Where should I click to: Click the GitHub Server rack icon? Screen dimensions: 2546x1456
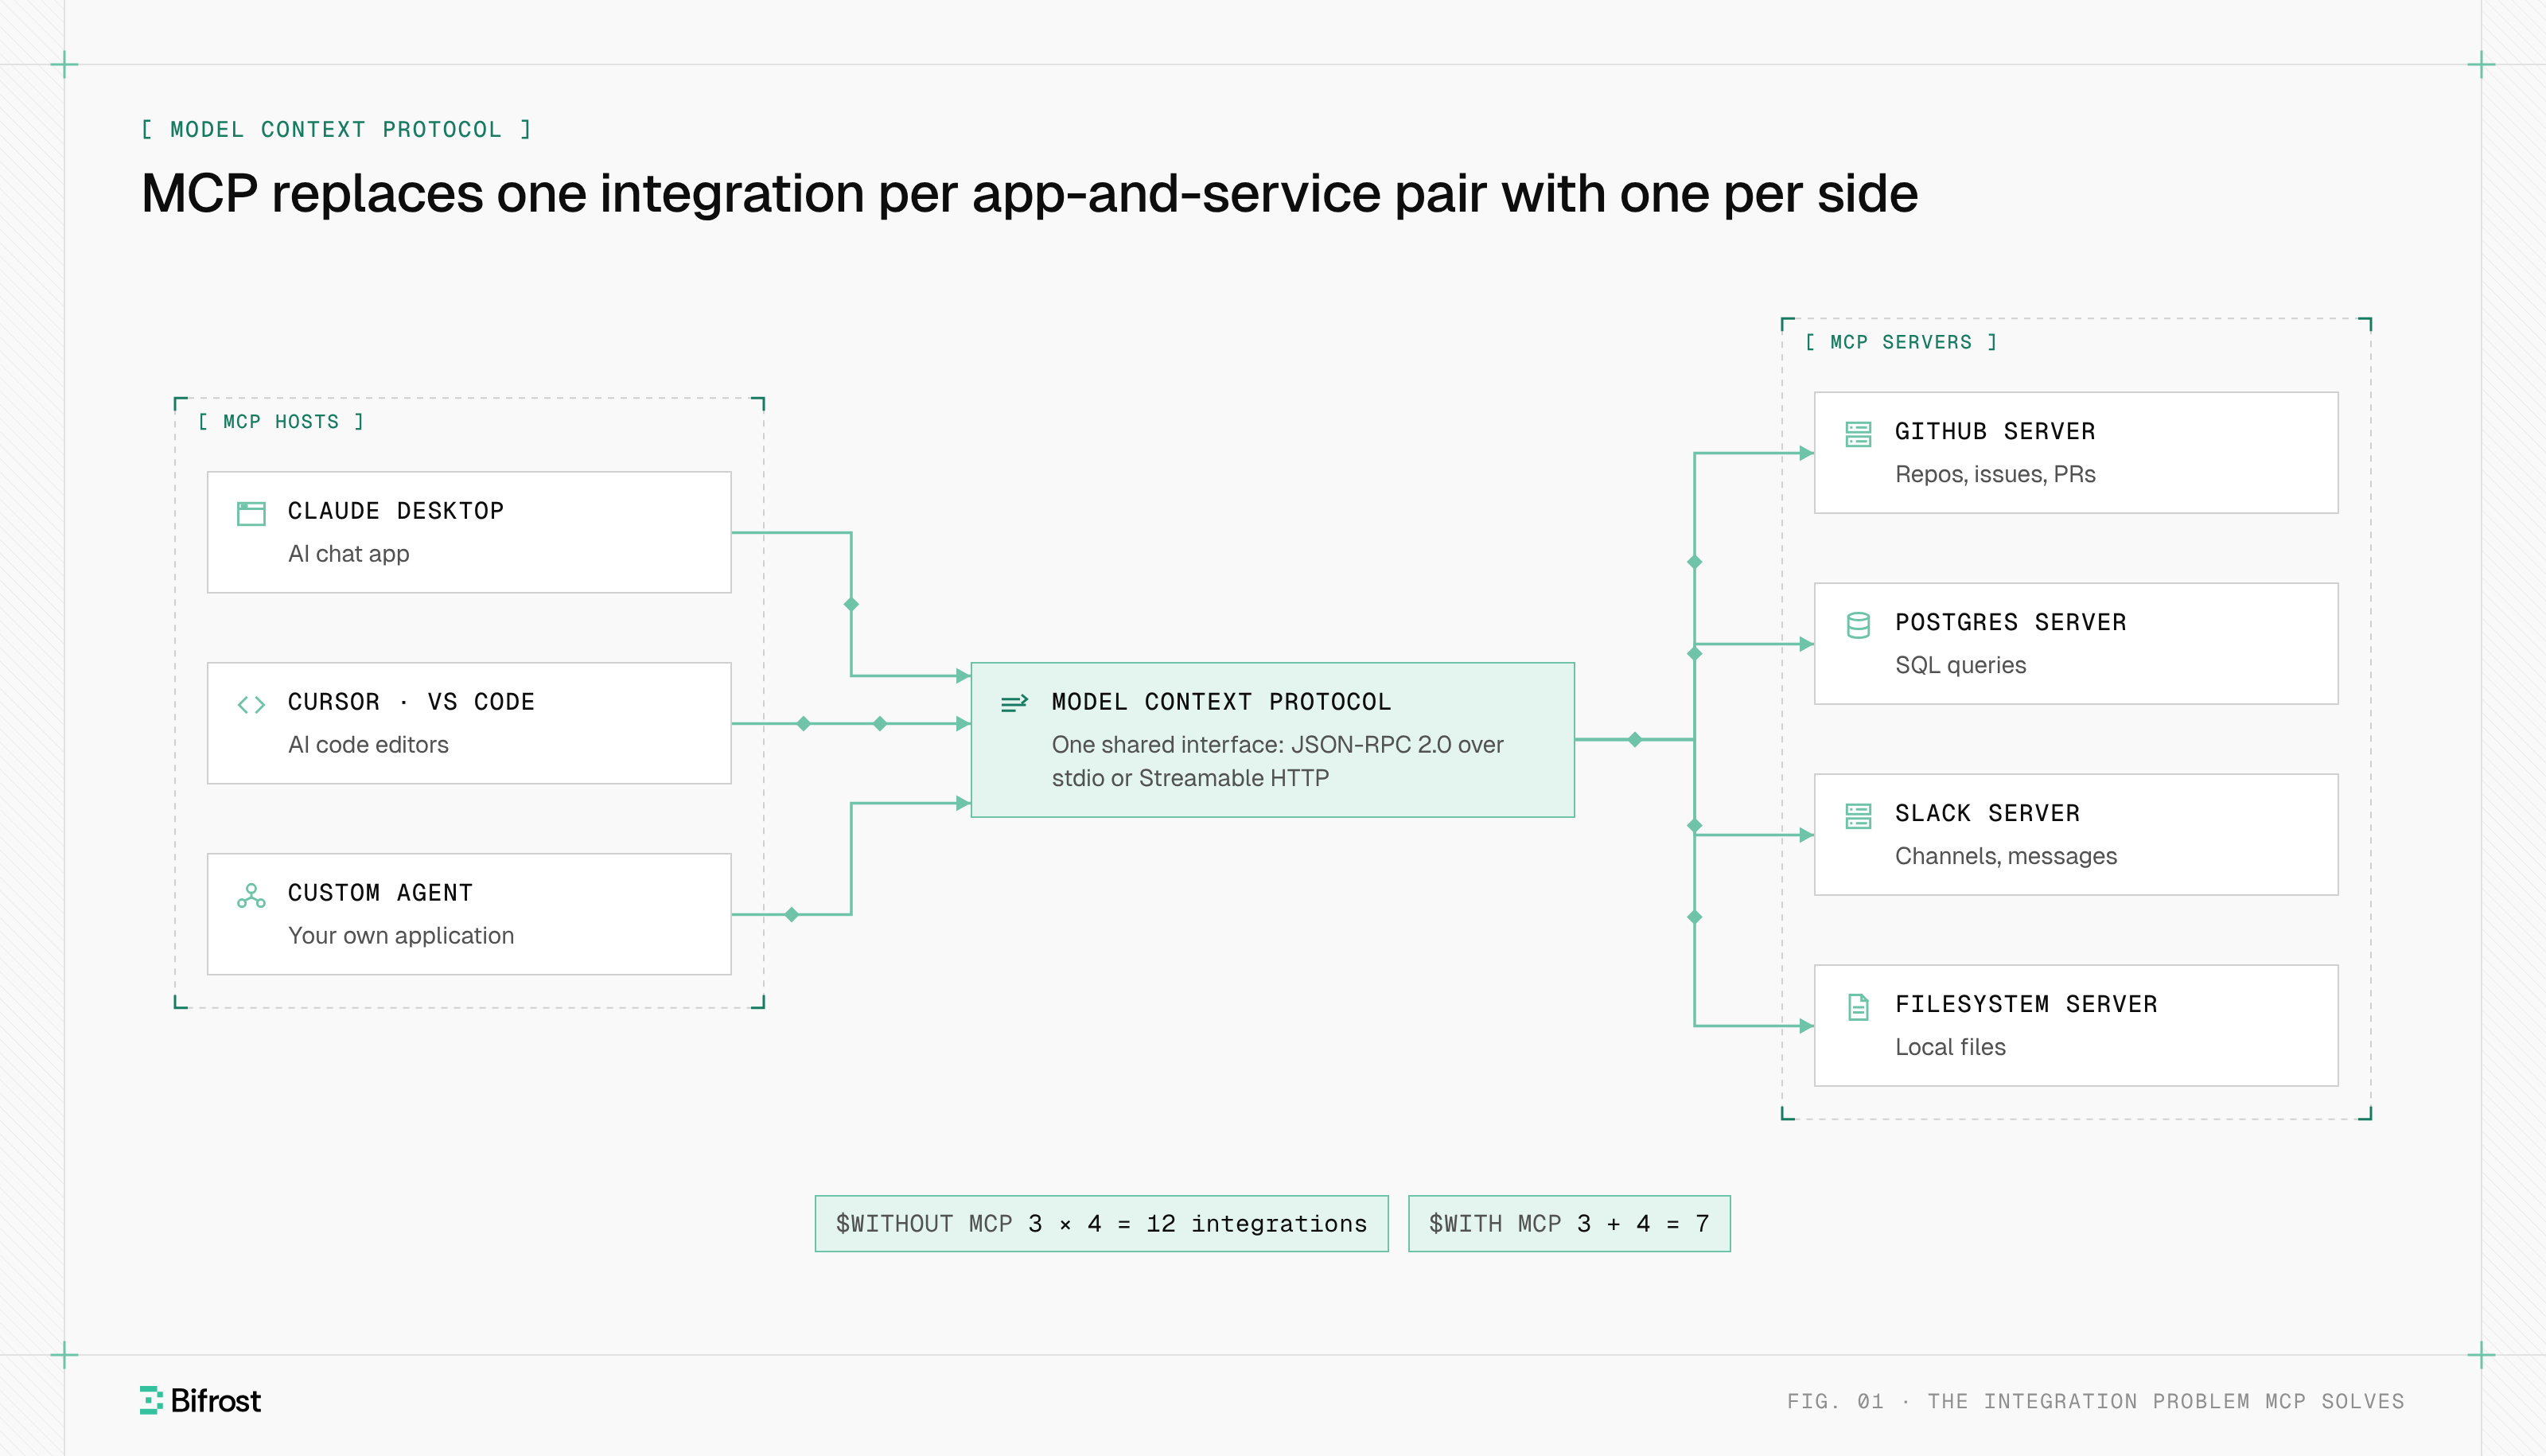[x=1858, y=434]
